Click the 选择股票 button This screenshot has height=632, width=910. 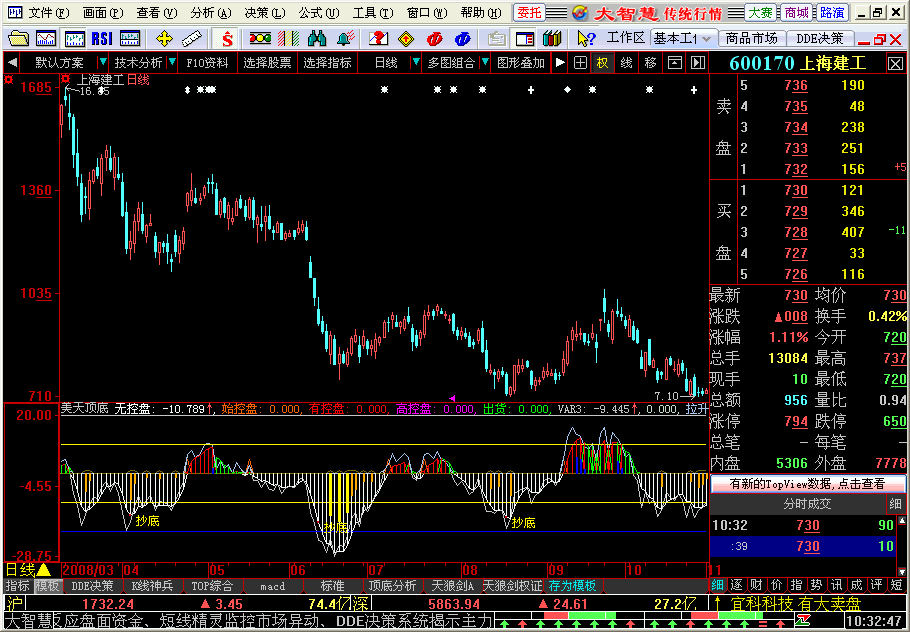267,63
